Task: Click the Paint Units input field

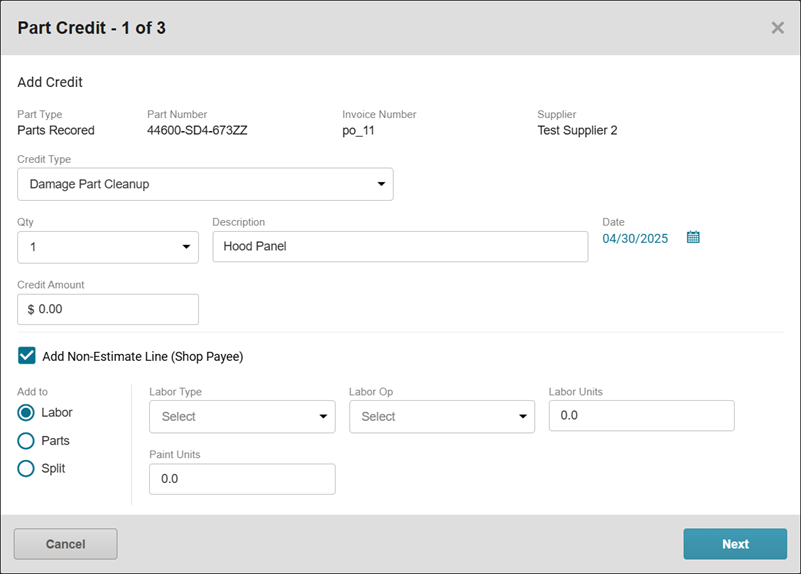Action: pyautogui.click(x=242, y=479)
